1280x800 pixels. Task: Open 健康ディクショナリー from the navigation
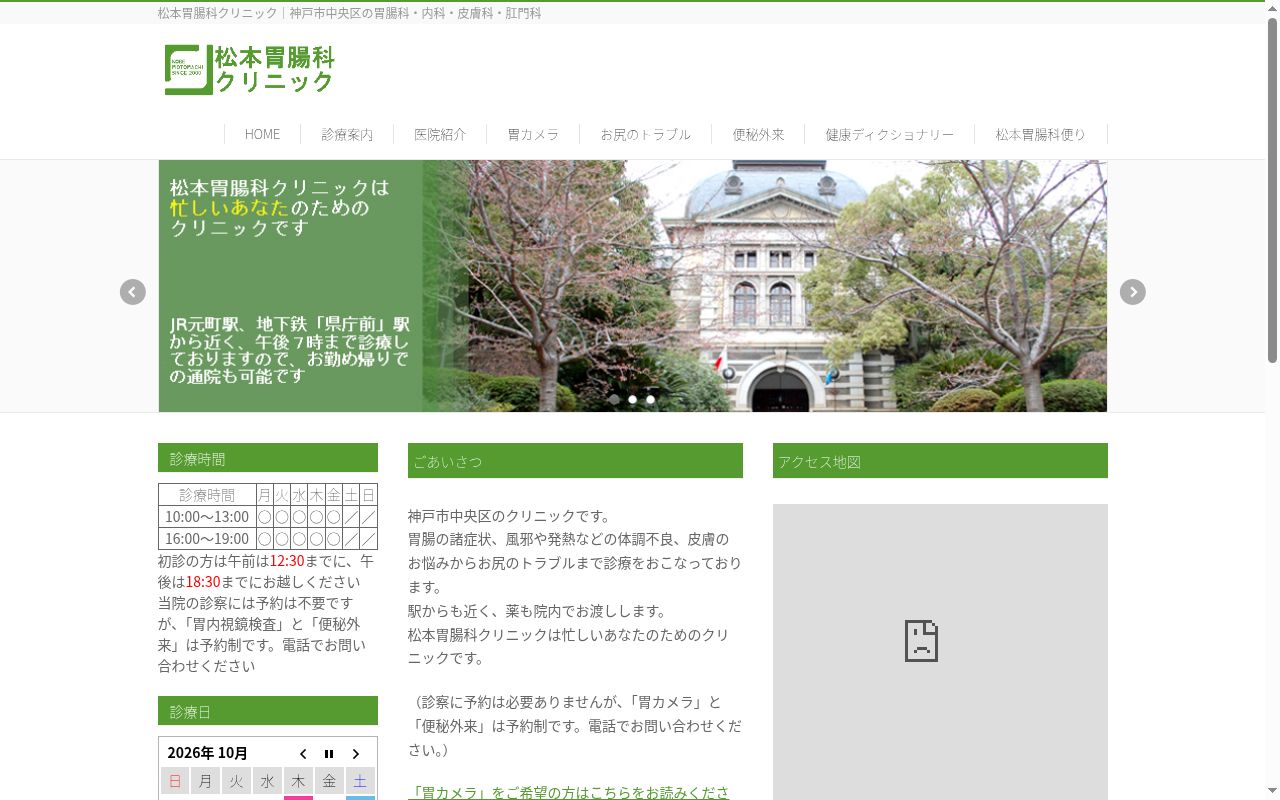(889, 134)
